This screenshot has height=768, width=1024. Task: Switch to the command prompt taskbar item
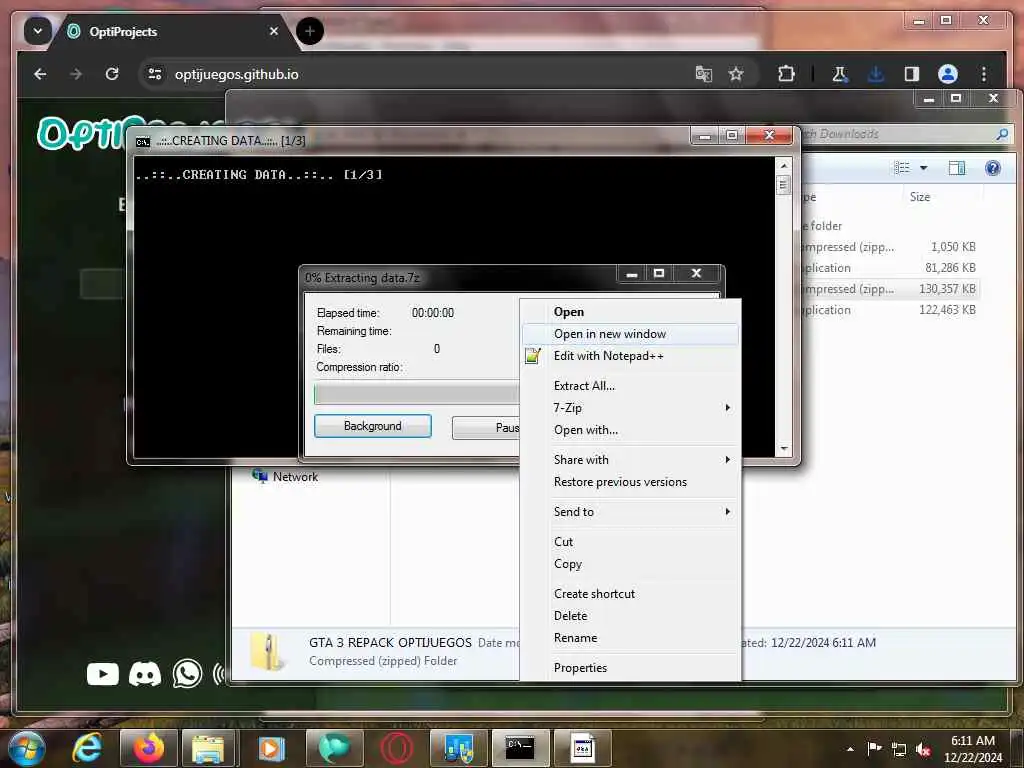pyautogui.click(x=520, y=748)
